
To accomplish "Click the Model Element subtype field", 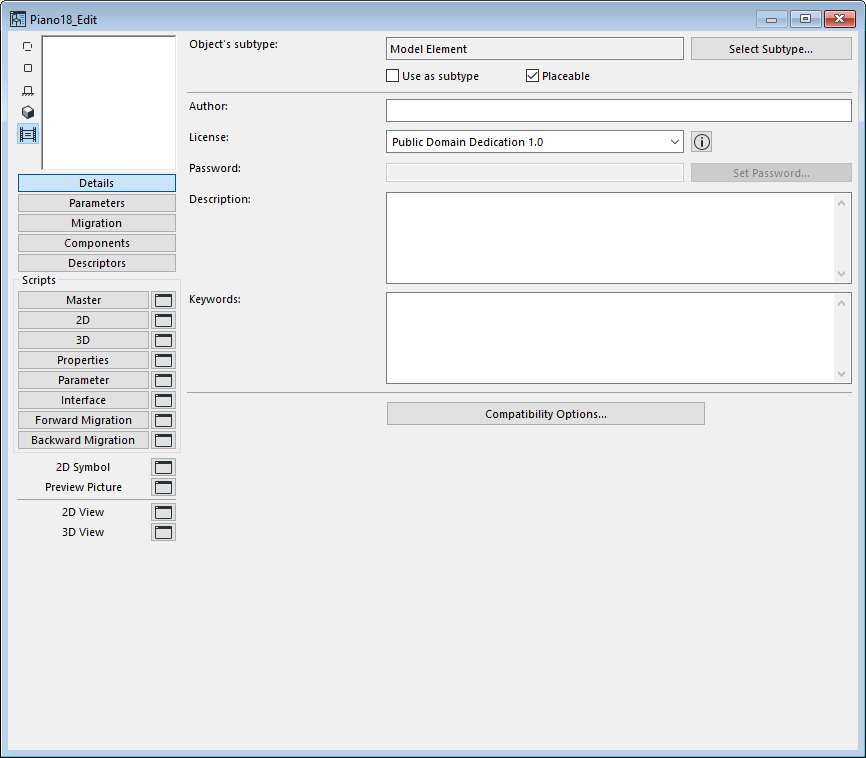I will coord(535,49).
